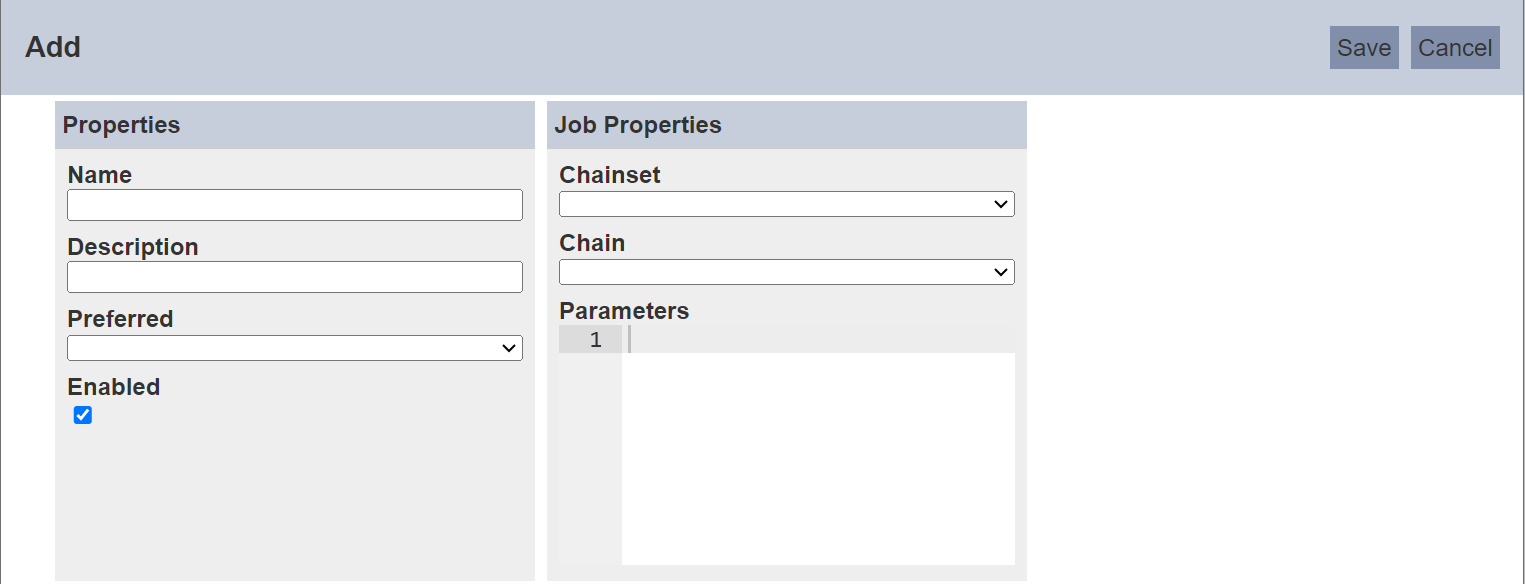
Task: Focus the Name text field
Action: point(295,205)
